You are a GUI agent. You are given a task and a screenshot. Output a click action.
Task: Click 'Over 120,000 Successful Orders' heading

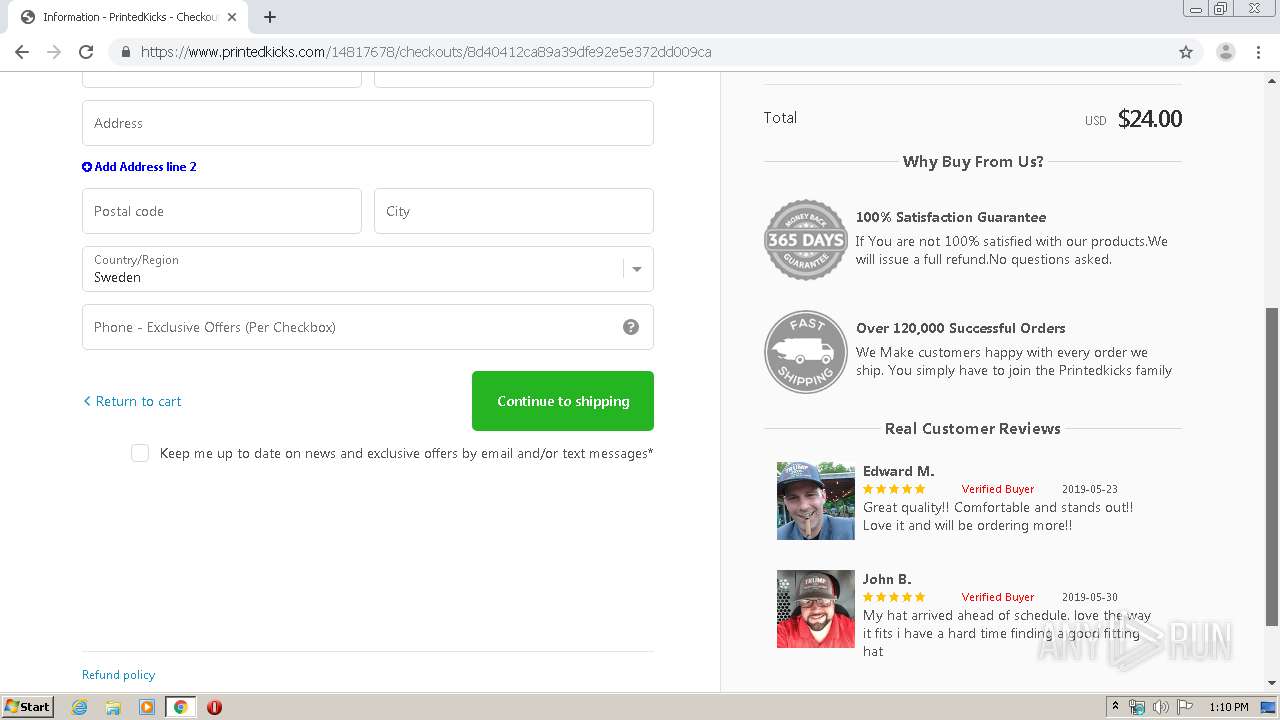(961, 328)
